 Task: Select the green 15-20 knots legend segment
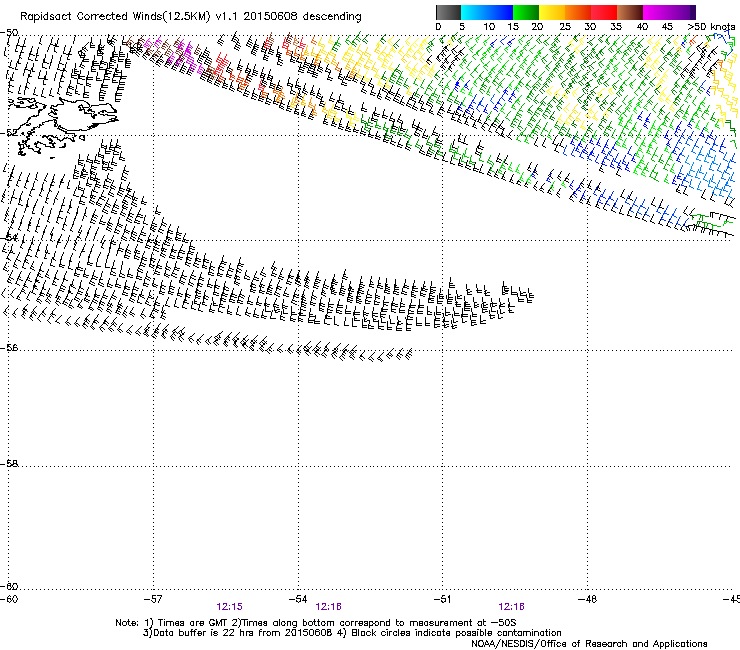click(526, 12)
